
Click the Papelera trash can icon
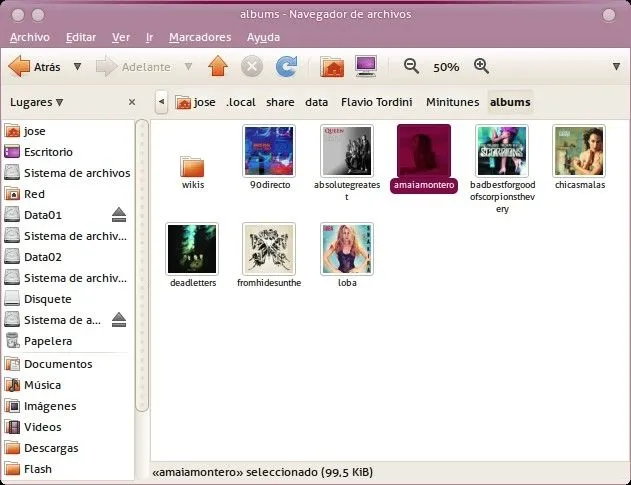point(12,341)
